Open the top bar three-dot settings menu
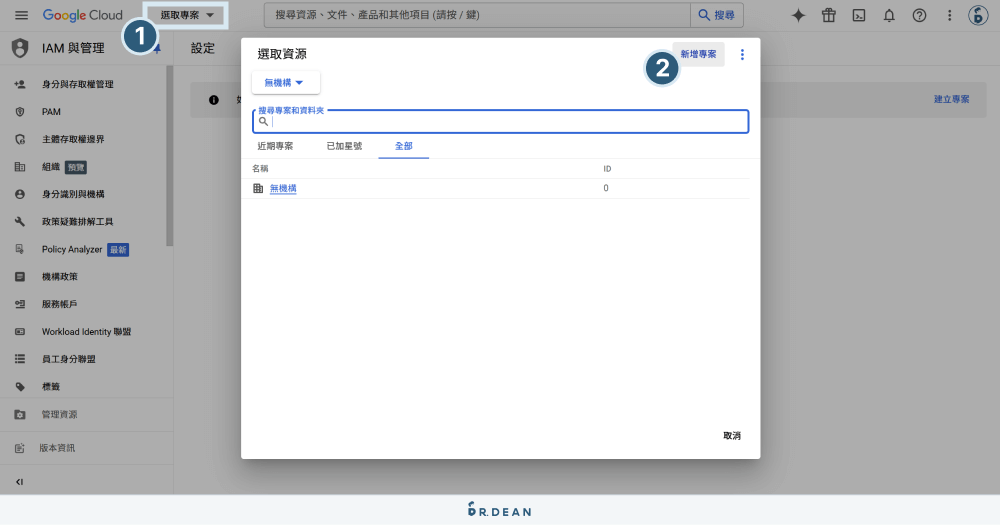This screenshot has width=1000, height=525. 949,15
